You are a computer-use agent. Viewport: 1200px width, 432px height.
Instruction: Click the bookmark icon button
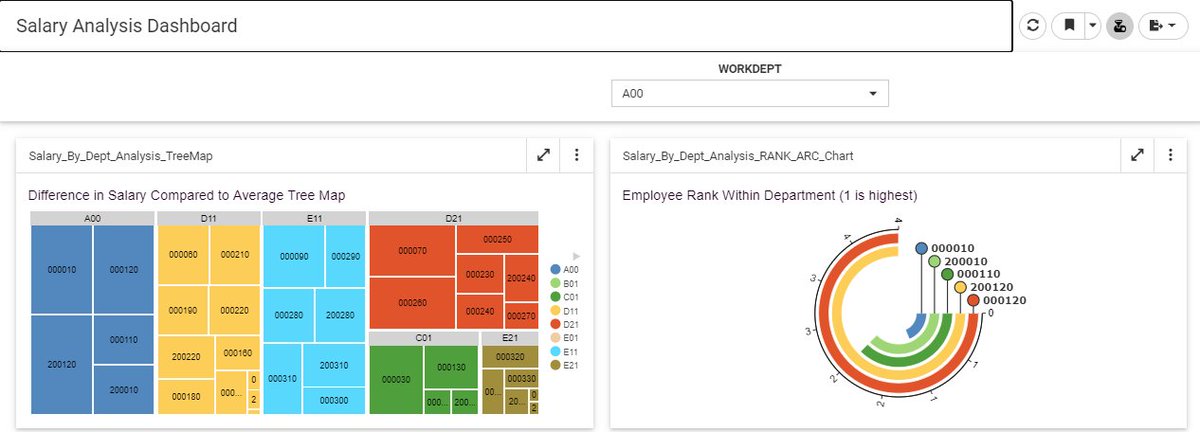point(1068,26)
